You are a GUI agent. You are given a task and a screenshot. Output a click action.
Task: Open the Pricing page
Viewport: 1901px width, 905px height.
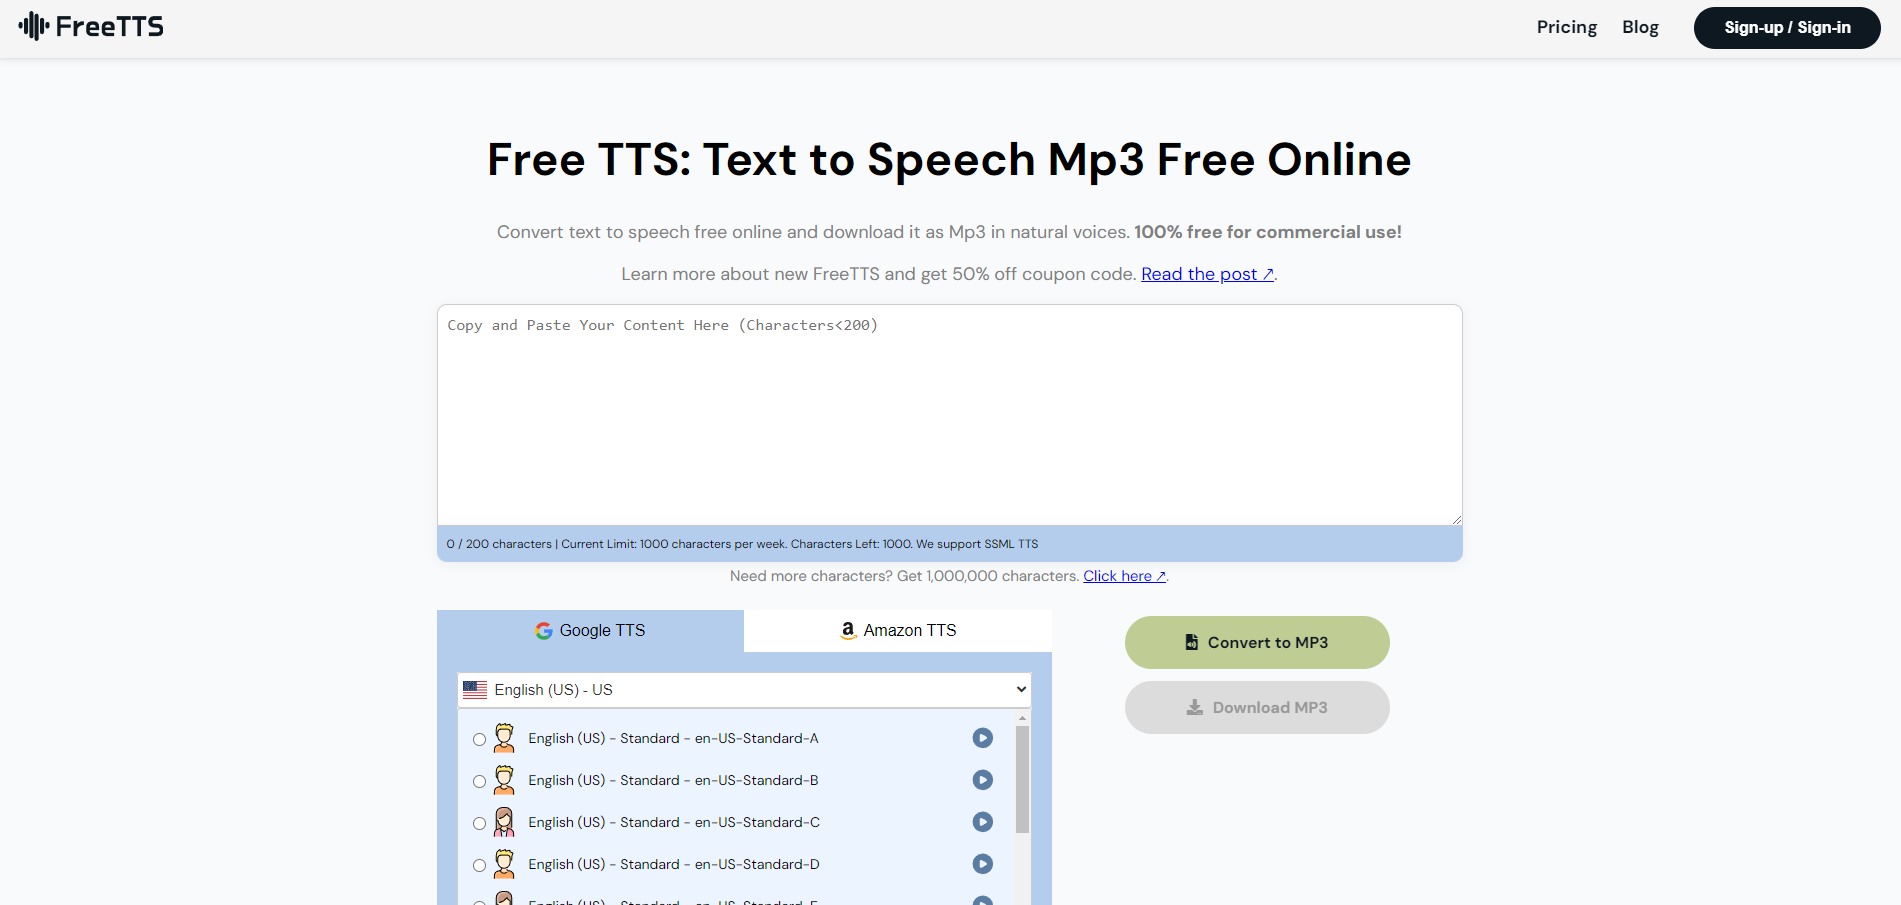(1567, 27)
